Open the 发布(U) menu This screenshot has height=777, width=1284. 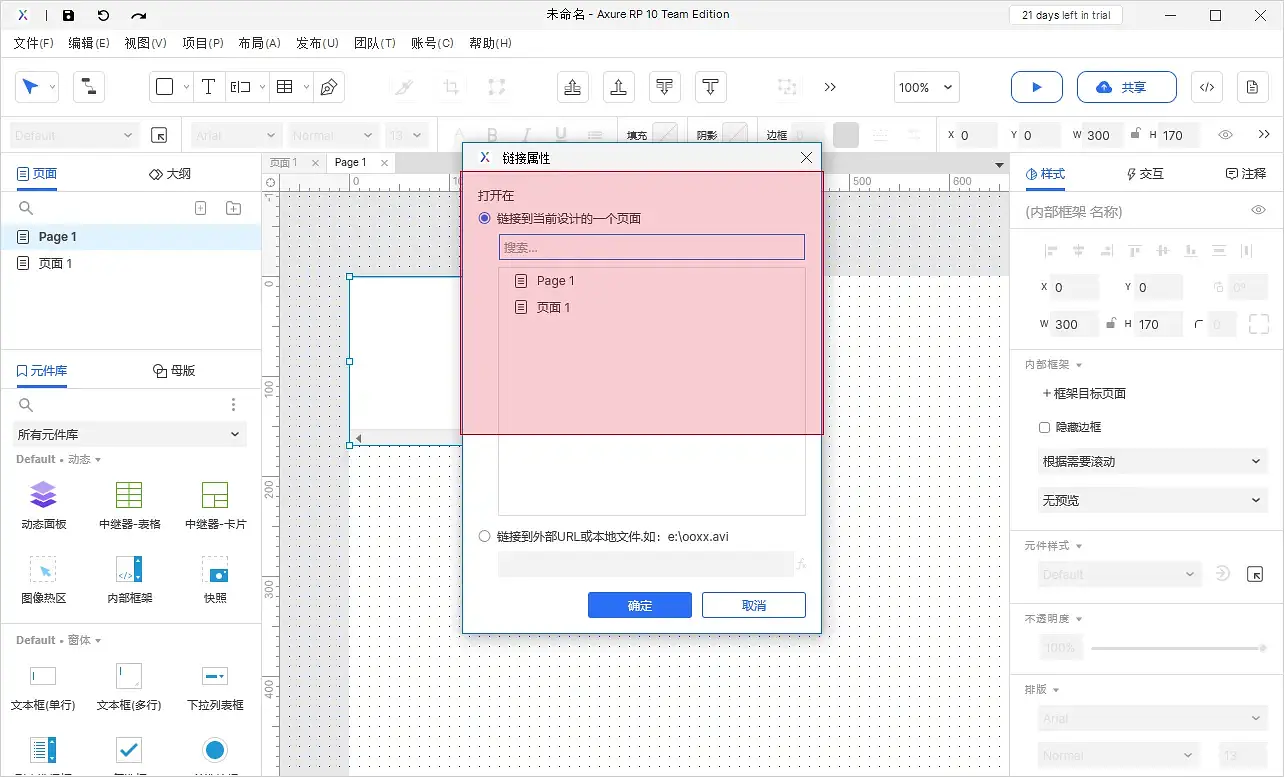click(318, 43)
